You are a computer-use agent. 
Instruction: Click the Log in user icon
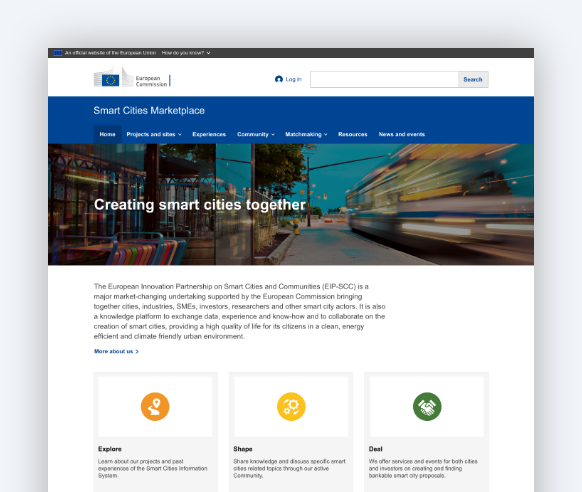[279, 79]
